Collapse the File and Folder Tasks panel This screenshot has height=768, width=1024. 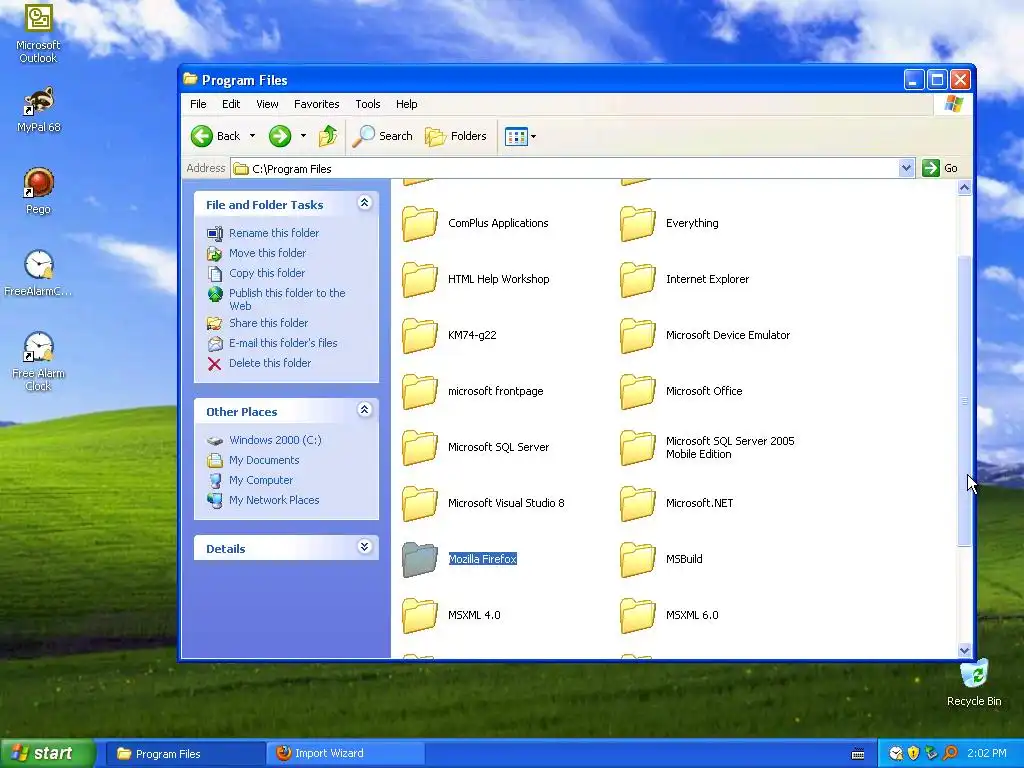(x=364, y=203)
